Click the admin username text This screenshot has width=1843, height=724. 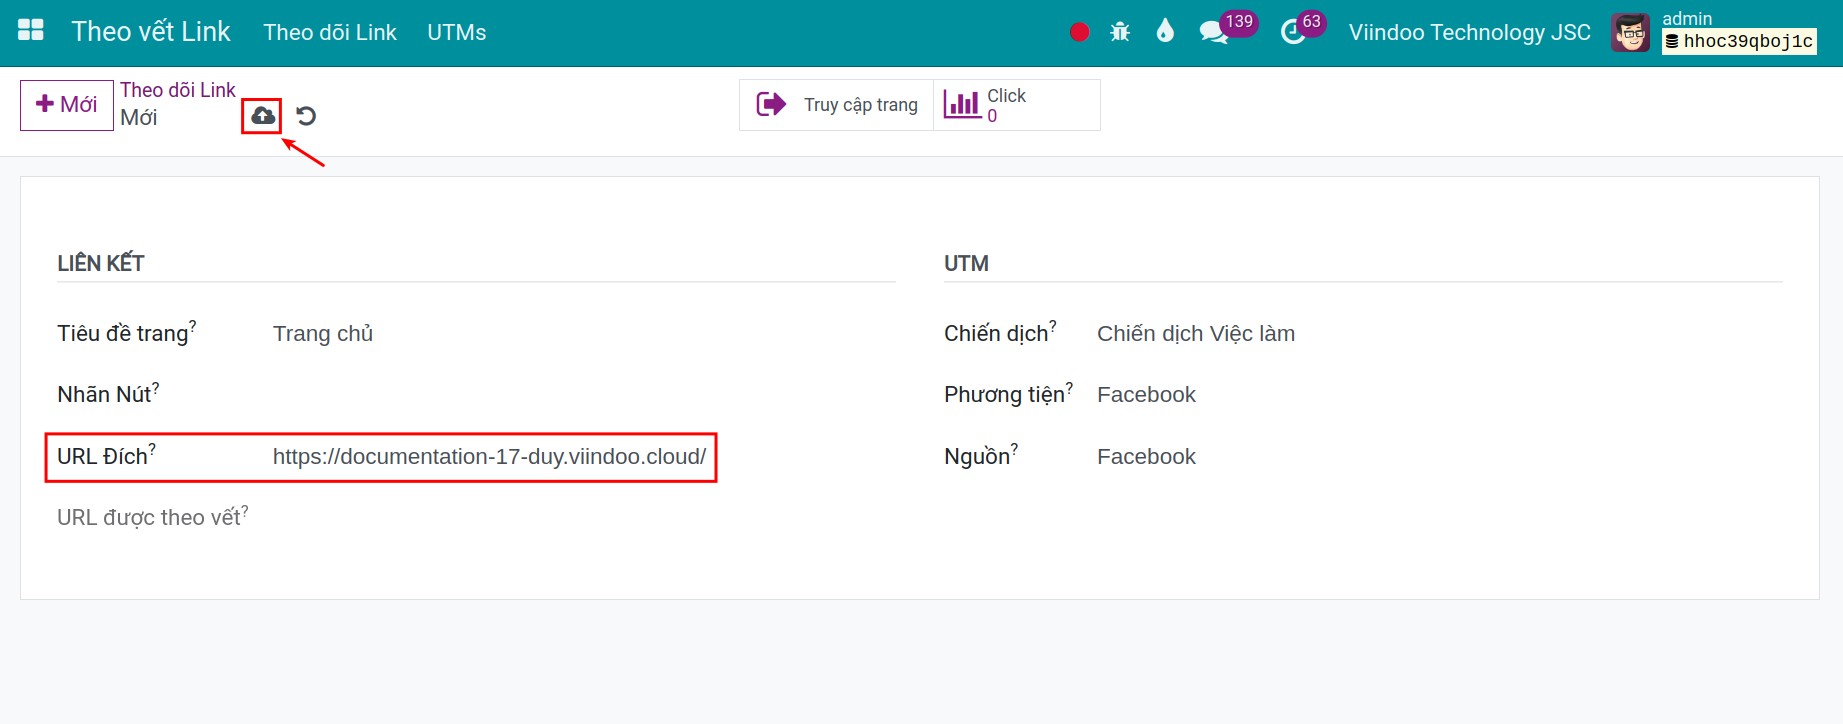pos(1687,18)
